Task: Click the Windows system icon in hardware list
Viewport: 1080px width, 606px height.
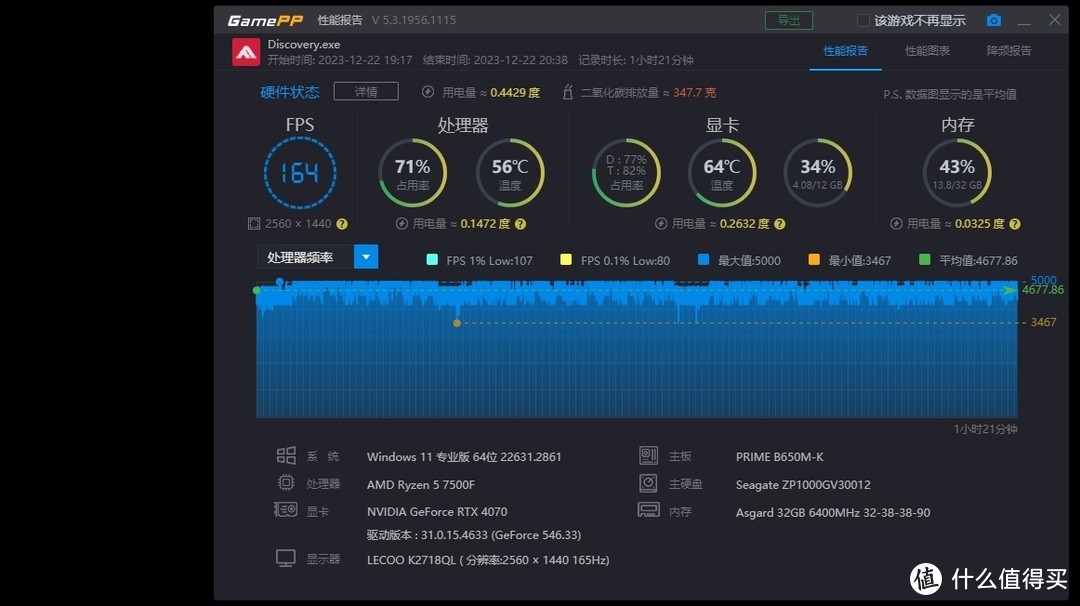Action: click(286, 456)
